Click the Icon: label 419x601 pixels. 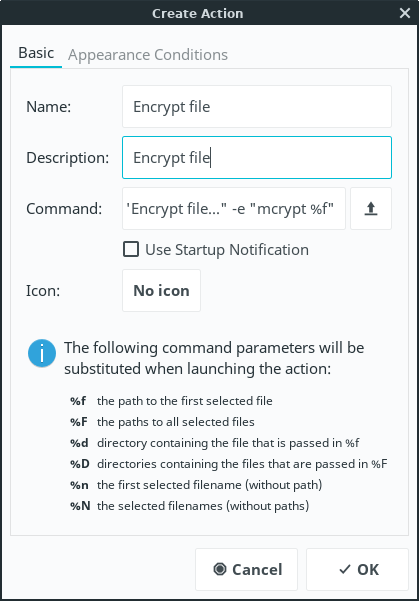pyautogui.click(x=43, y=291)
